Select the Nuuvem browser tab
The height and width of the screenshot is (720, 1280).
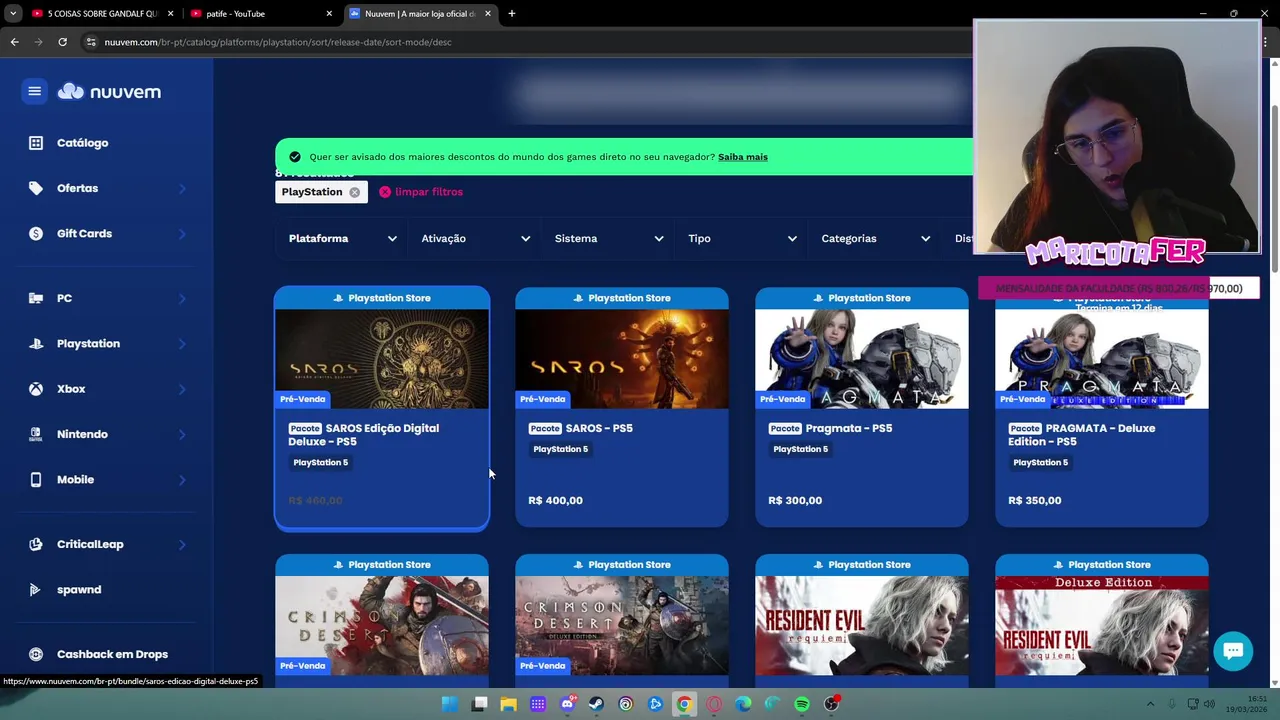point(420,14)
